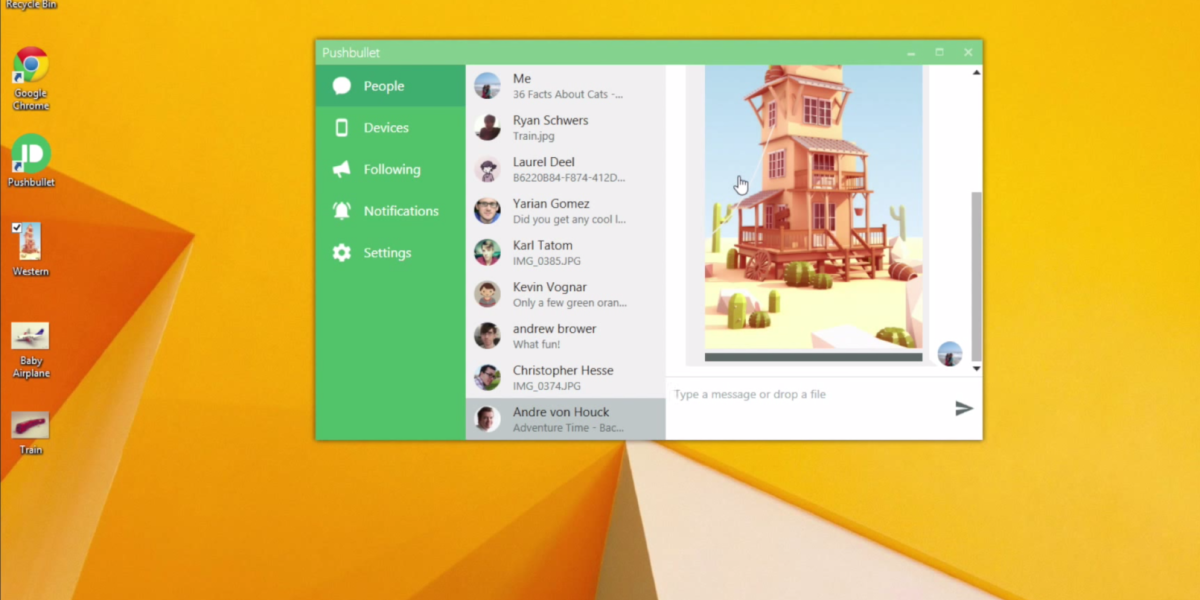Select Yarian Gomez chat
The height and width of the screenshot is (600, 1200).
(x=566, y=211)
